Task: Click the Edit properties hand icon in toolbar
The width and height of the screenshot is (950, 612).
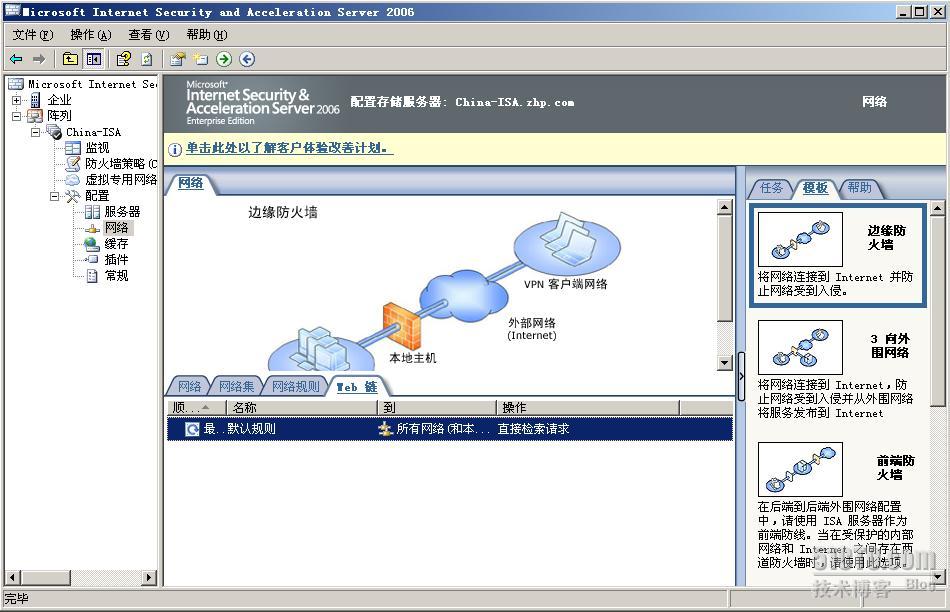Action: click(x=178, y=59)
